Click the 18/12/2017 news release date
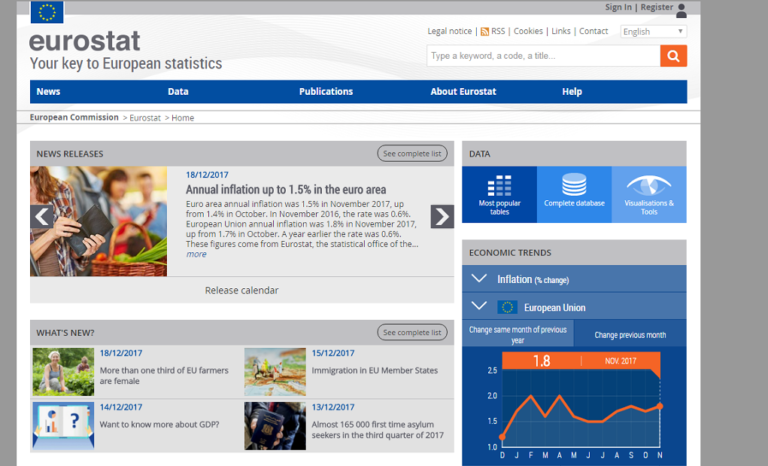This screenshot has width=768, height=466. click(207, 175)
